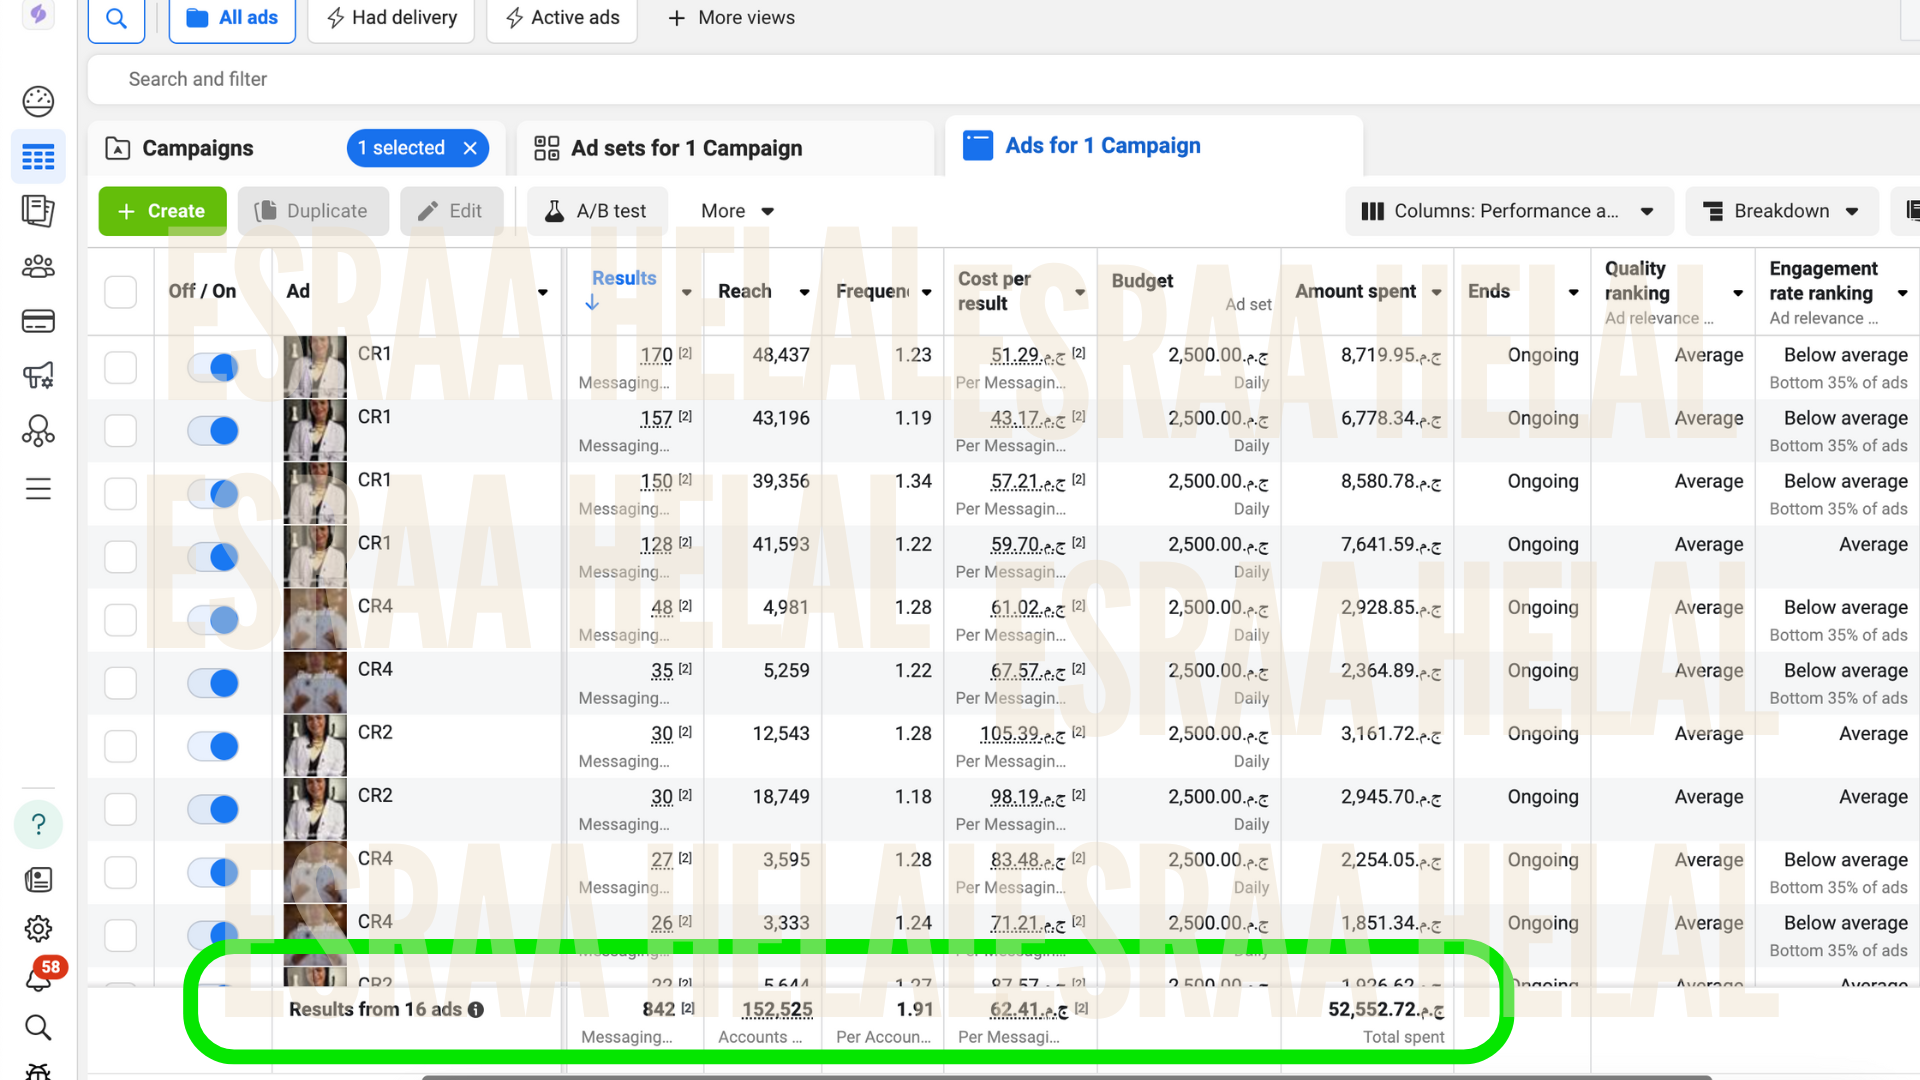Open notifications bell with 58 badge
The height and width of the screenshot is (1080, 1920).
(x=40, y=976)
